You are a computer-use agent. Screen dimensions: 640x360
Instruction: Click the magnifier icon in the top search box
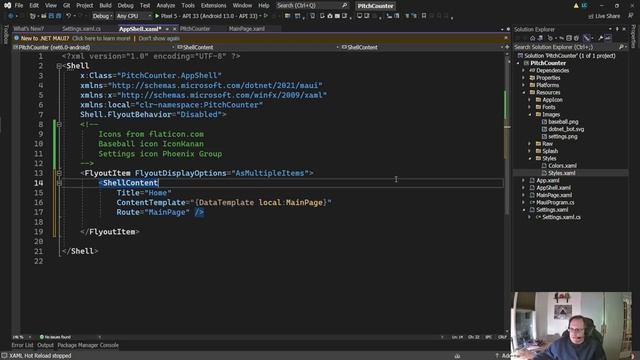[344, 6]
